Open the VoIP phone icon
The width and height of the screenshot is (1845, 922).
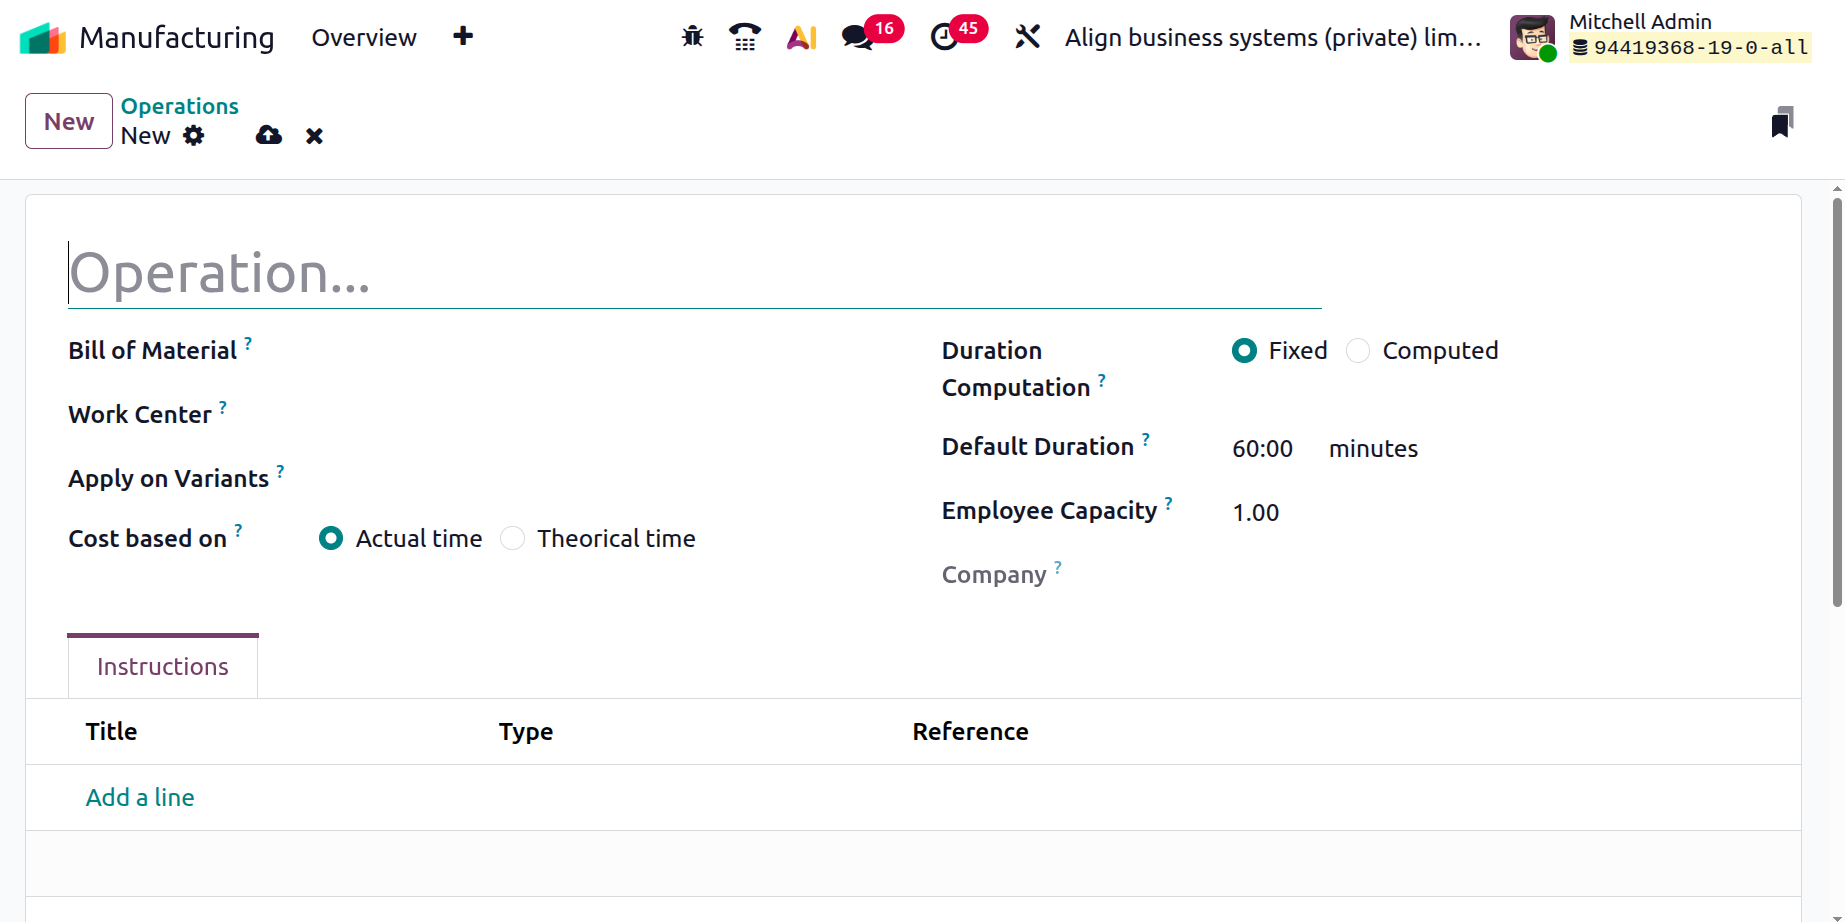744,38
